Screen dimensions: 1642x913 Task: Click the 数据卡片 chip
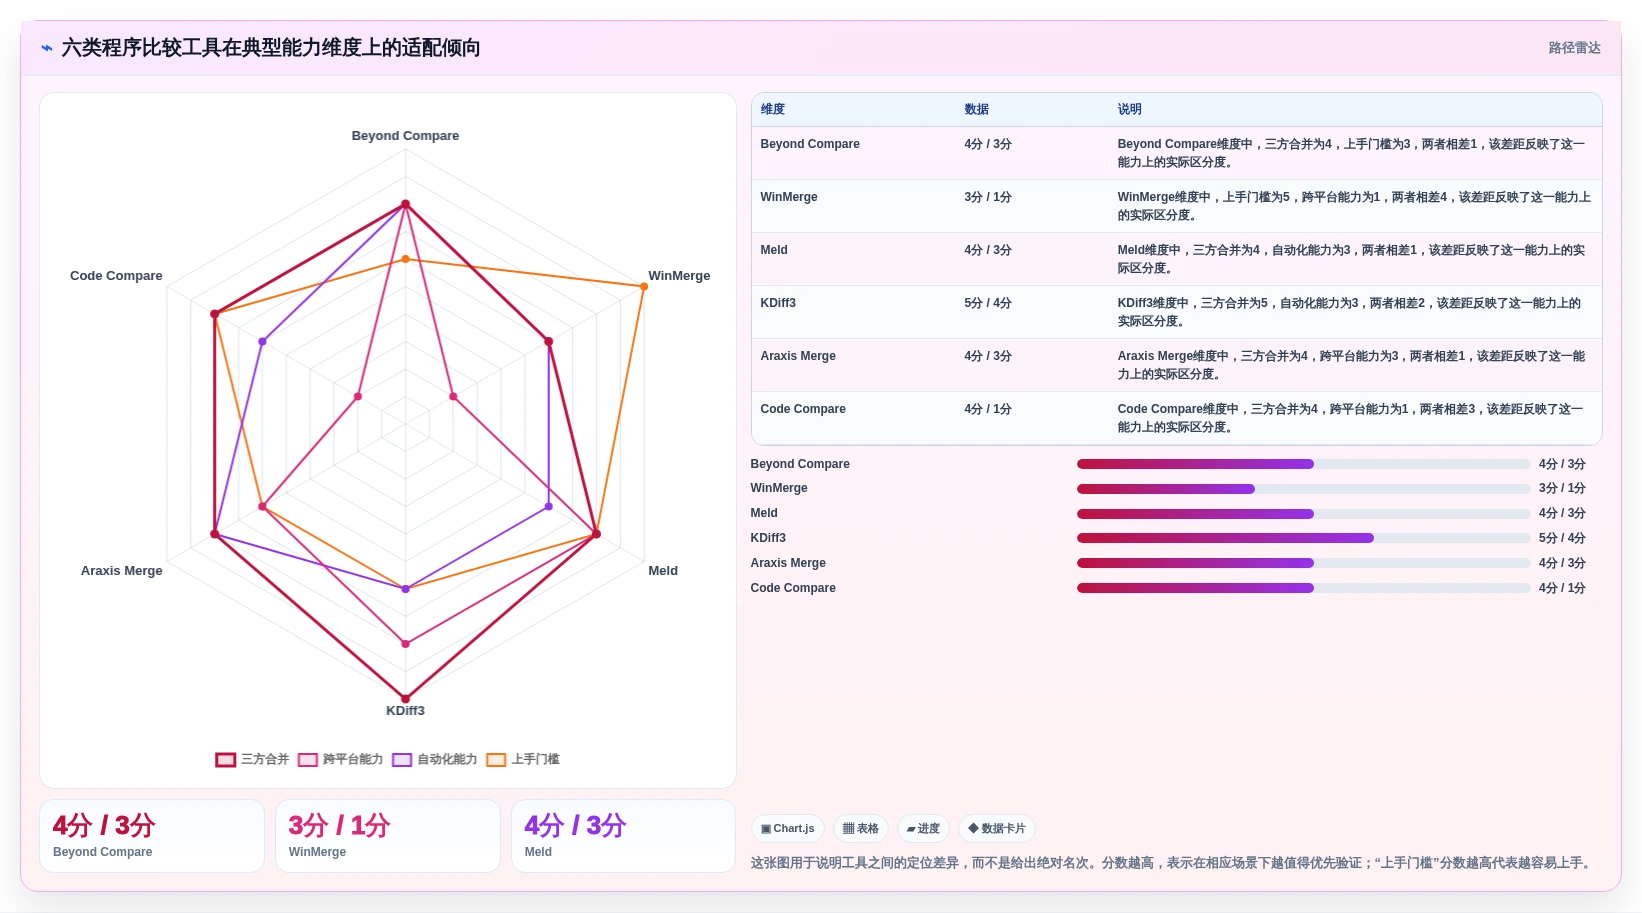click(x=997, y=828)
